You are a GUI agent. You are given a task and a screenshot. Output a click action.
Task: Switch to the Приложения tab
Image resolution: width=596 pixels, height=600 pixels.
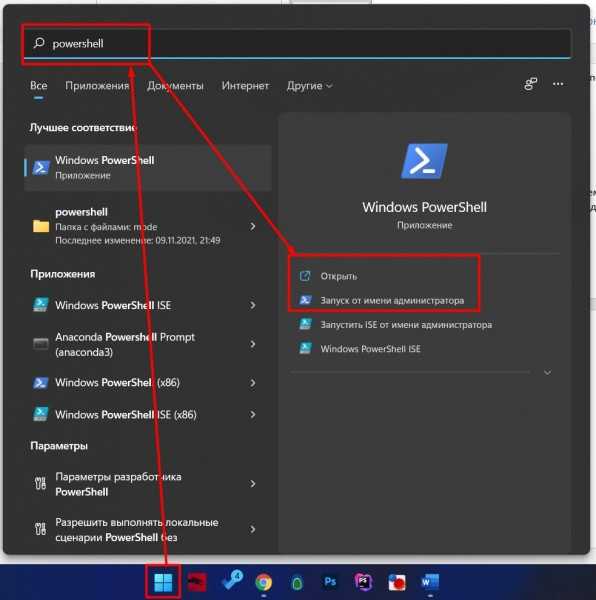tap(97, 85)
